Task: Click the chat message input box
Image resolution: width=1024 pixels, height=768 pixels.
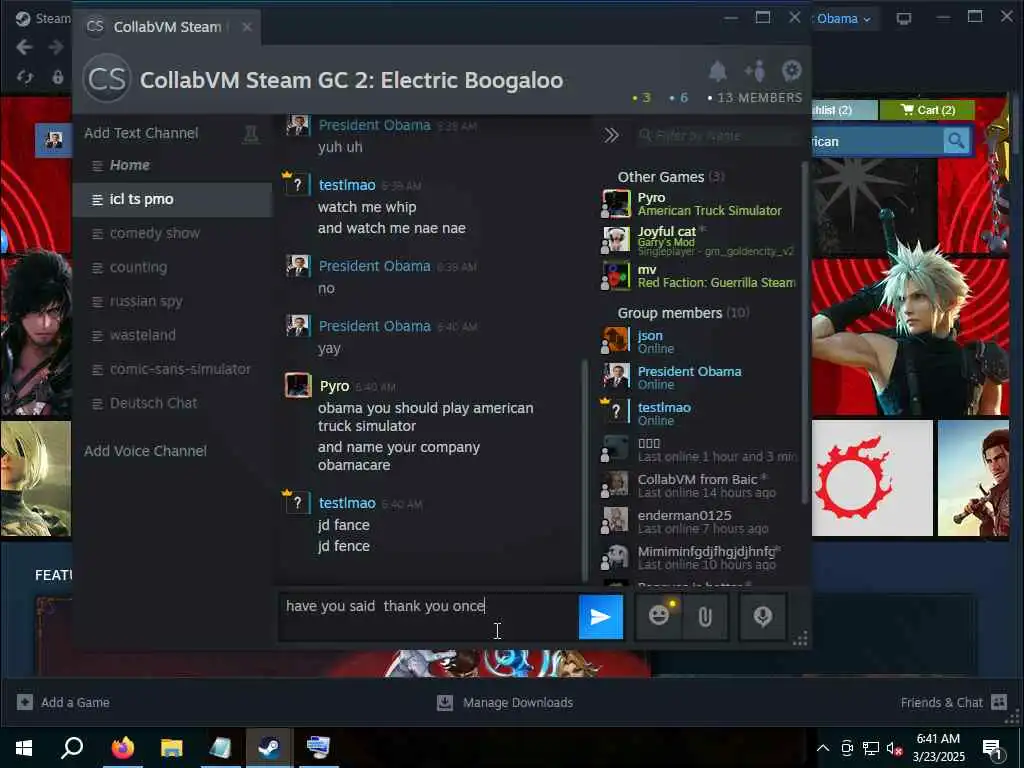Action: tap(428, 616)
